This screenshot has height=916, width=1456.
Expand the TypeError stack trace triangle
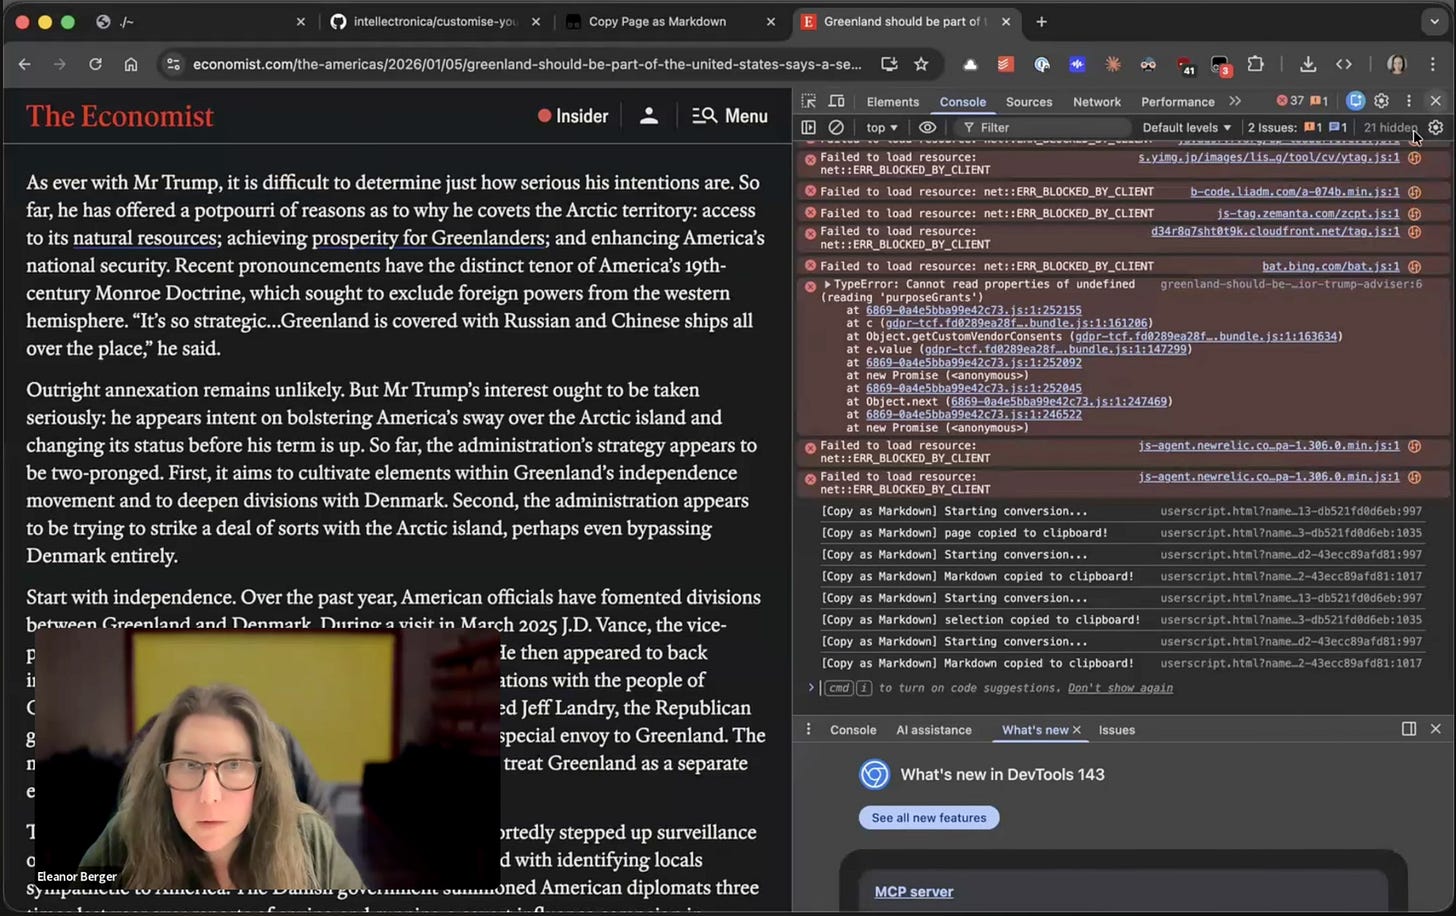pos(827,285)
